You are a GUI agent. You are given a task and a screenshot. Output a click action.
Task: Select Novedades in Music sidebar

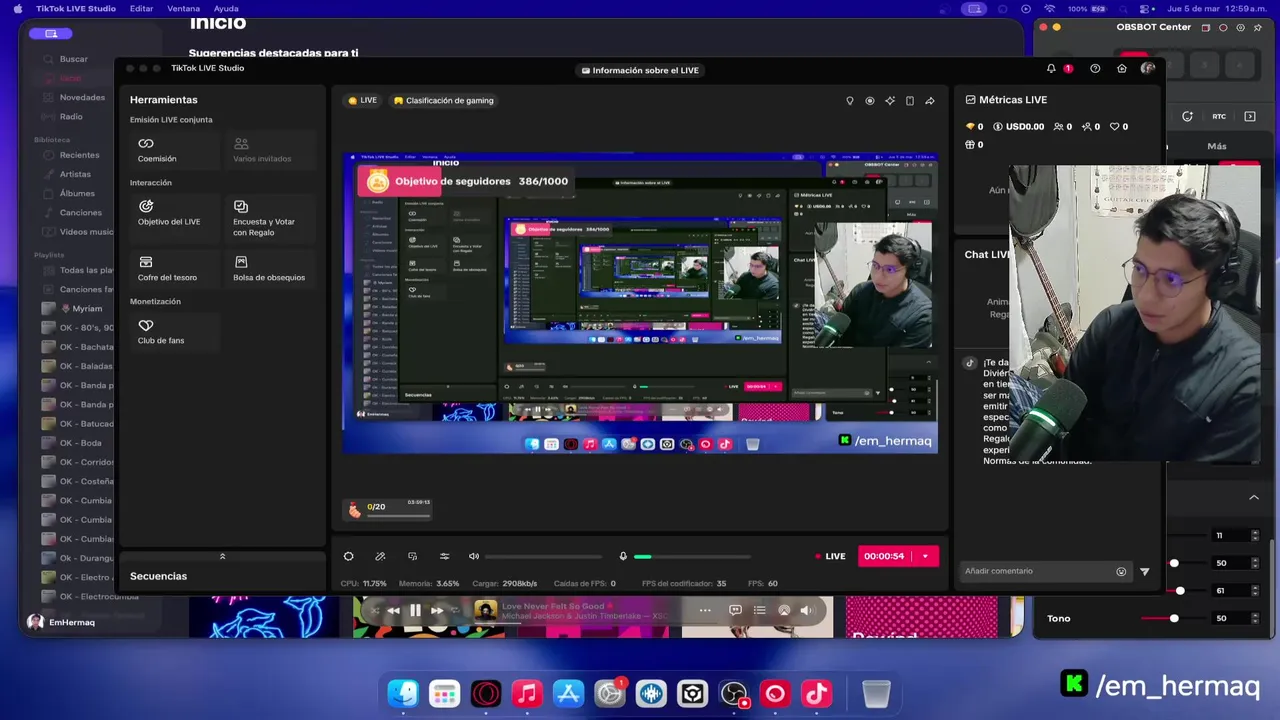tap(82, 97)
